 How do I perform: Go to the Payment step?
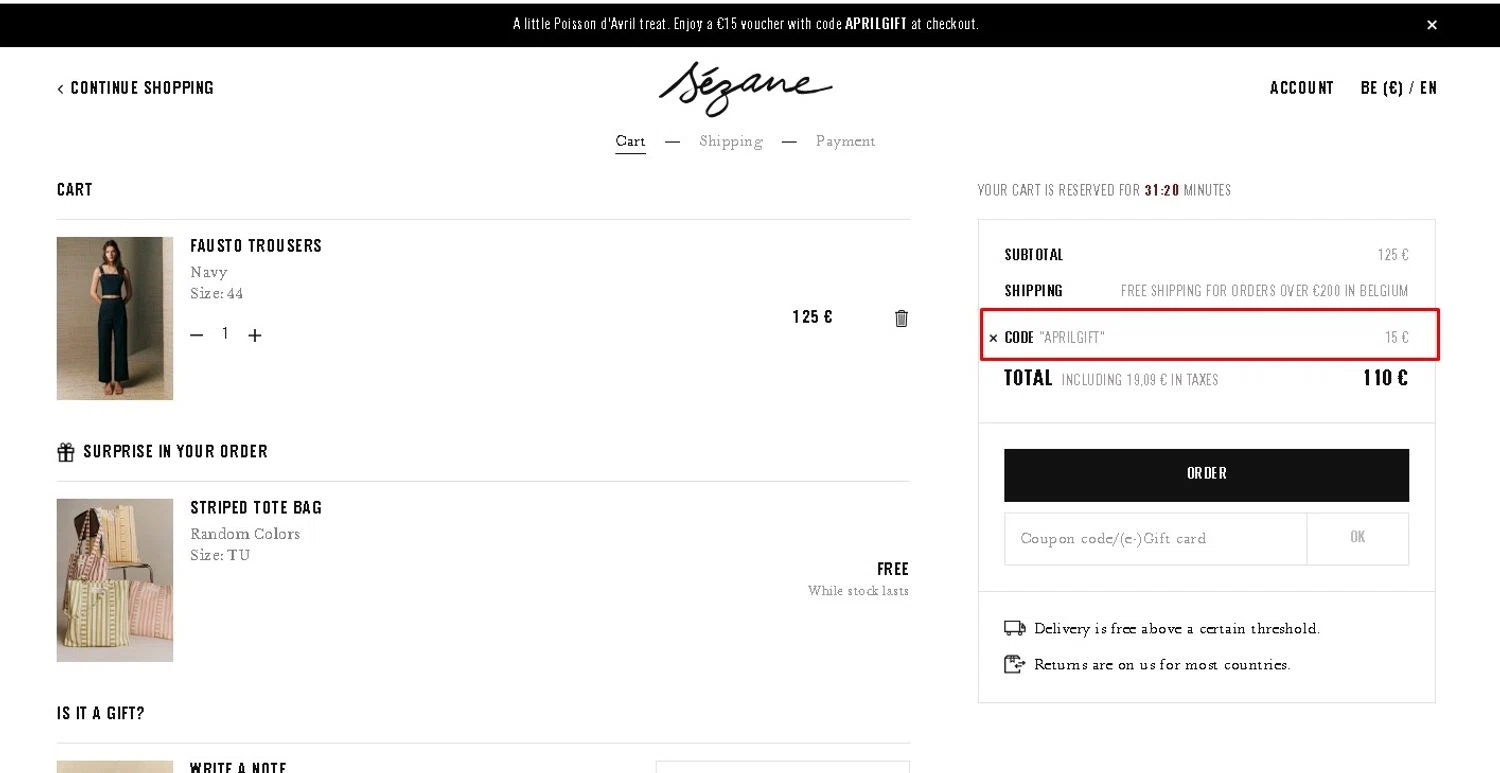[845, 141]
